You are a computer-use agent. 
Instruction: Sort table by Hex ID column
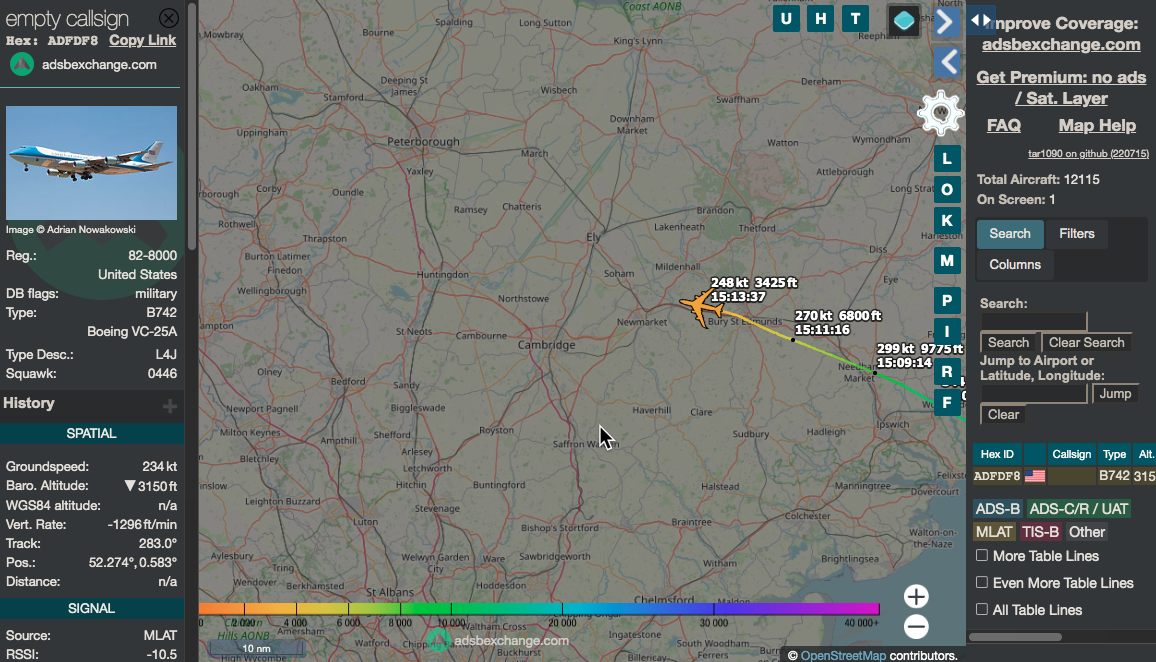[997, 454]
